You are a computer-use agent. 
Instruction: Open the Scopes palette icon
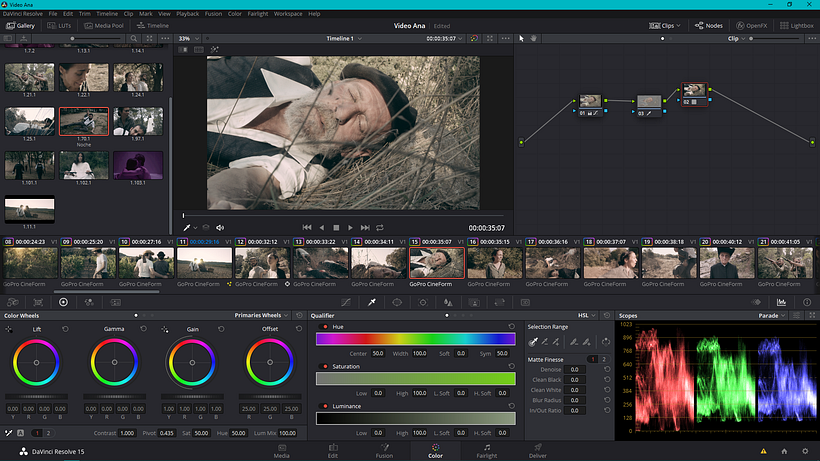781,303
